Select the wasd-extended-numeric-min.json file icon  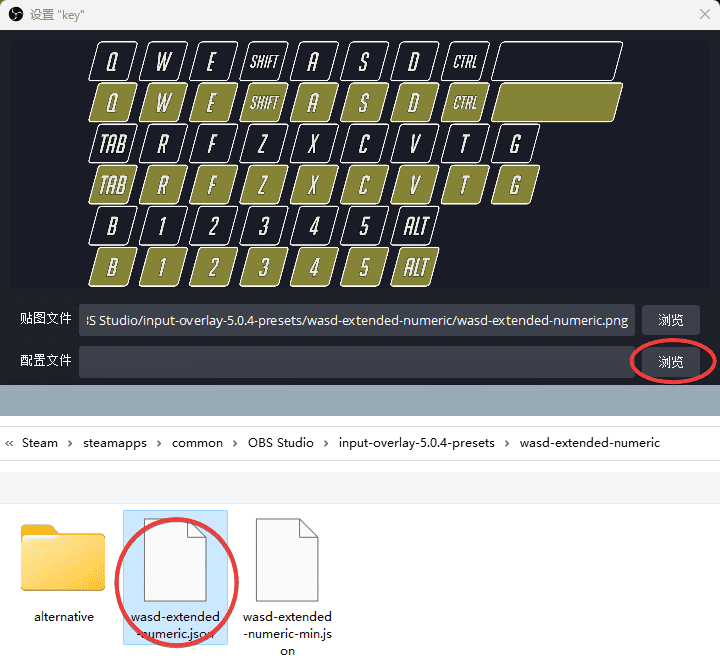tap(287, 560)
